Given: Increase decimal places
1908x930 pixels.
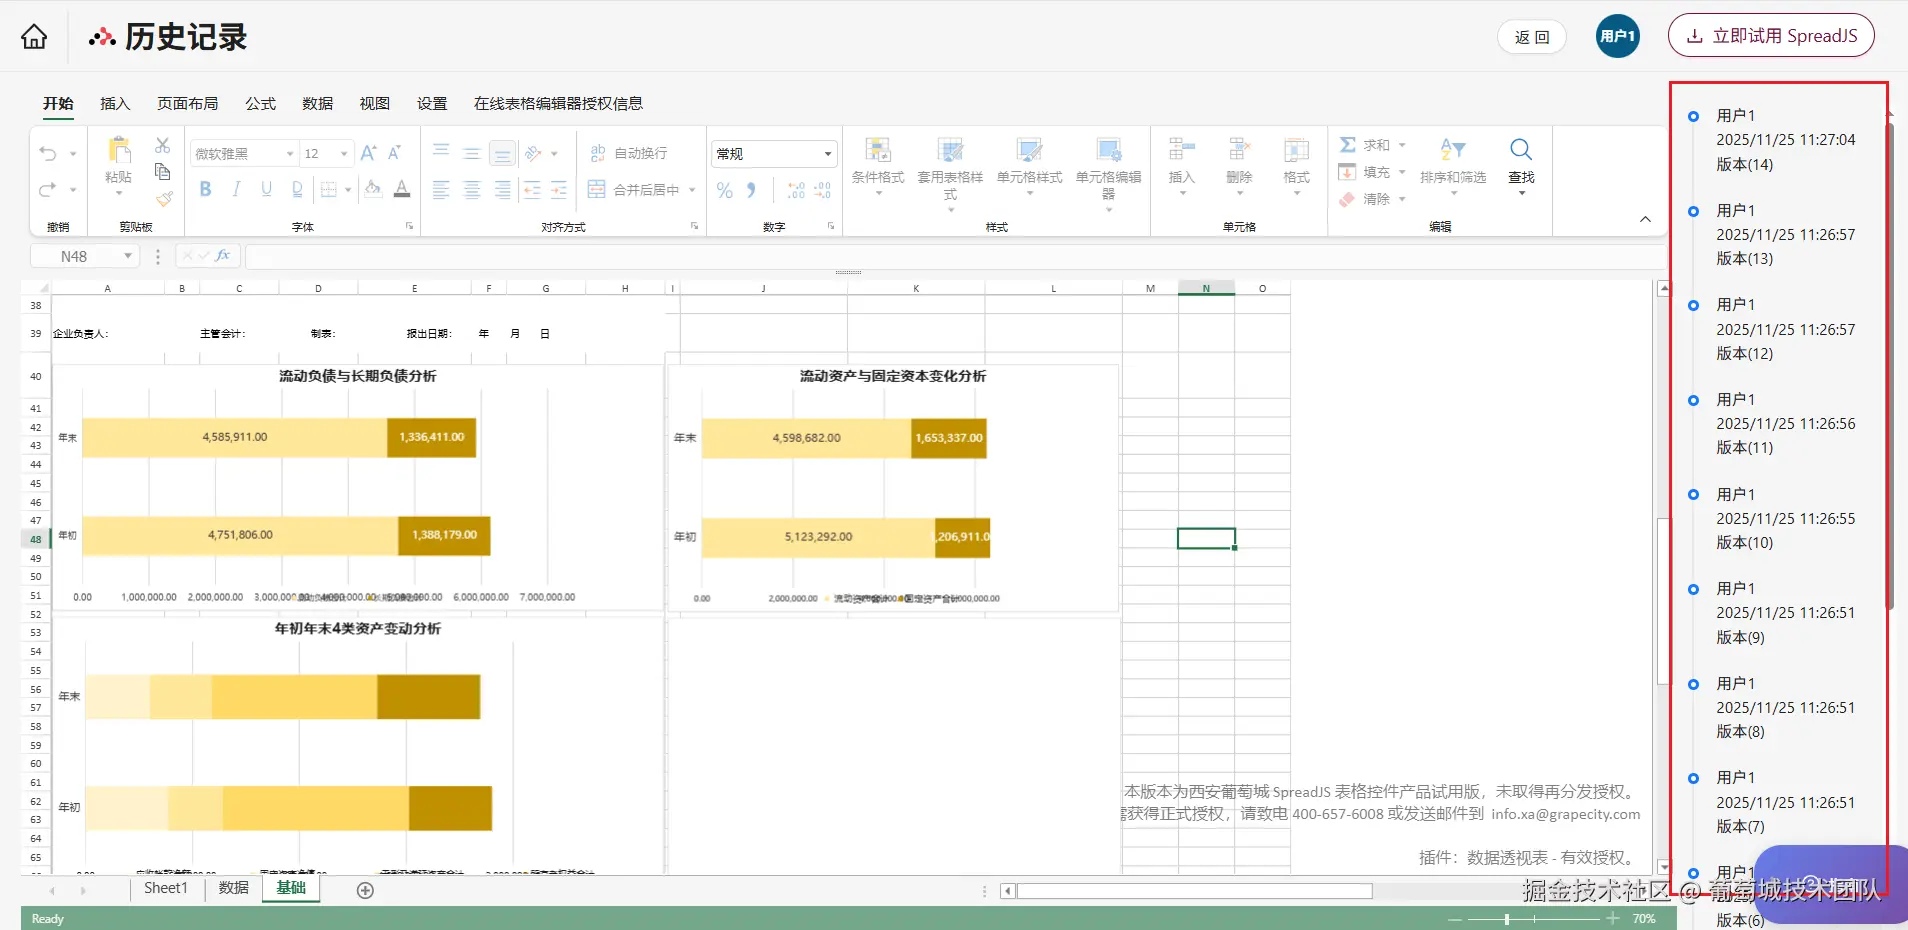Looking at the screenshot, I should 796,190.
